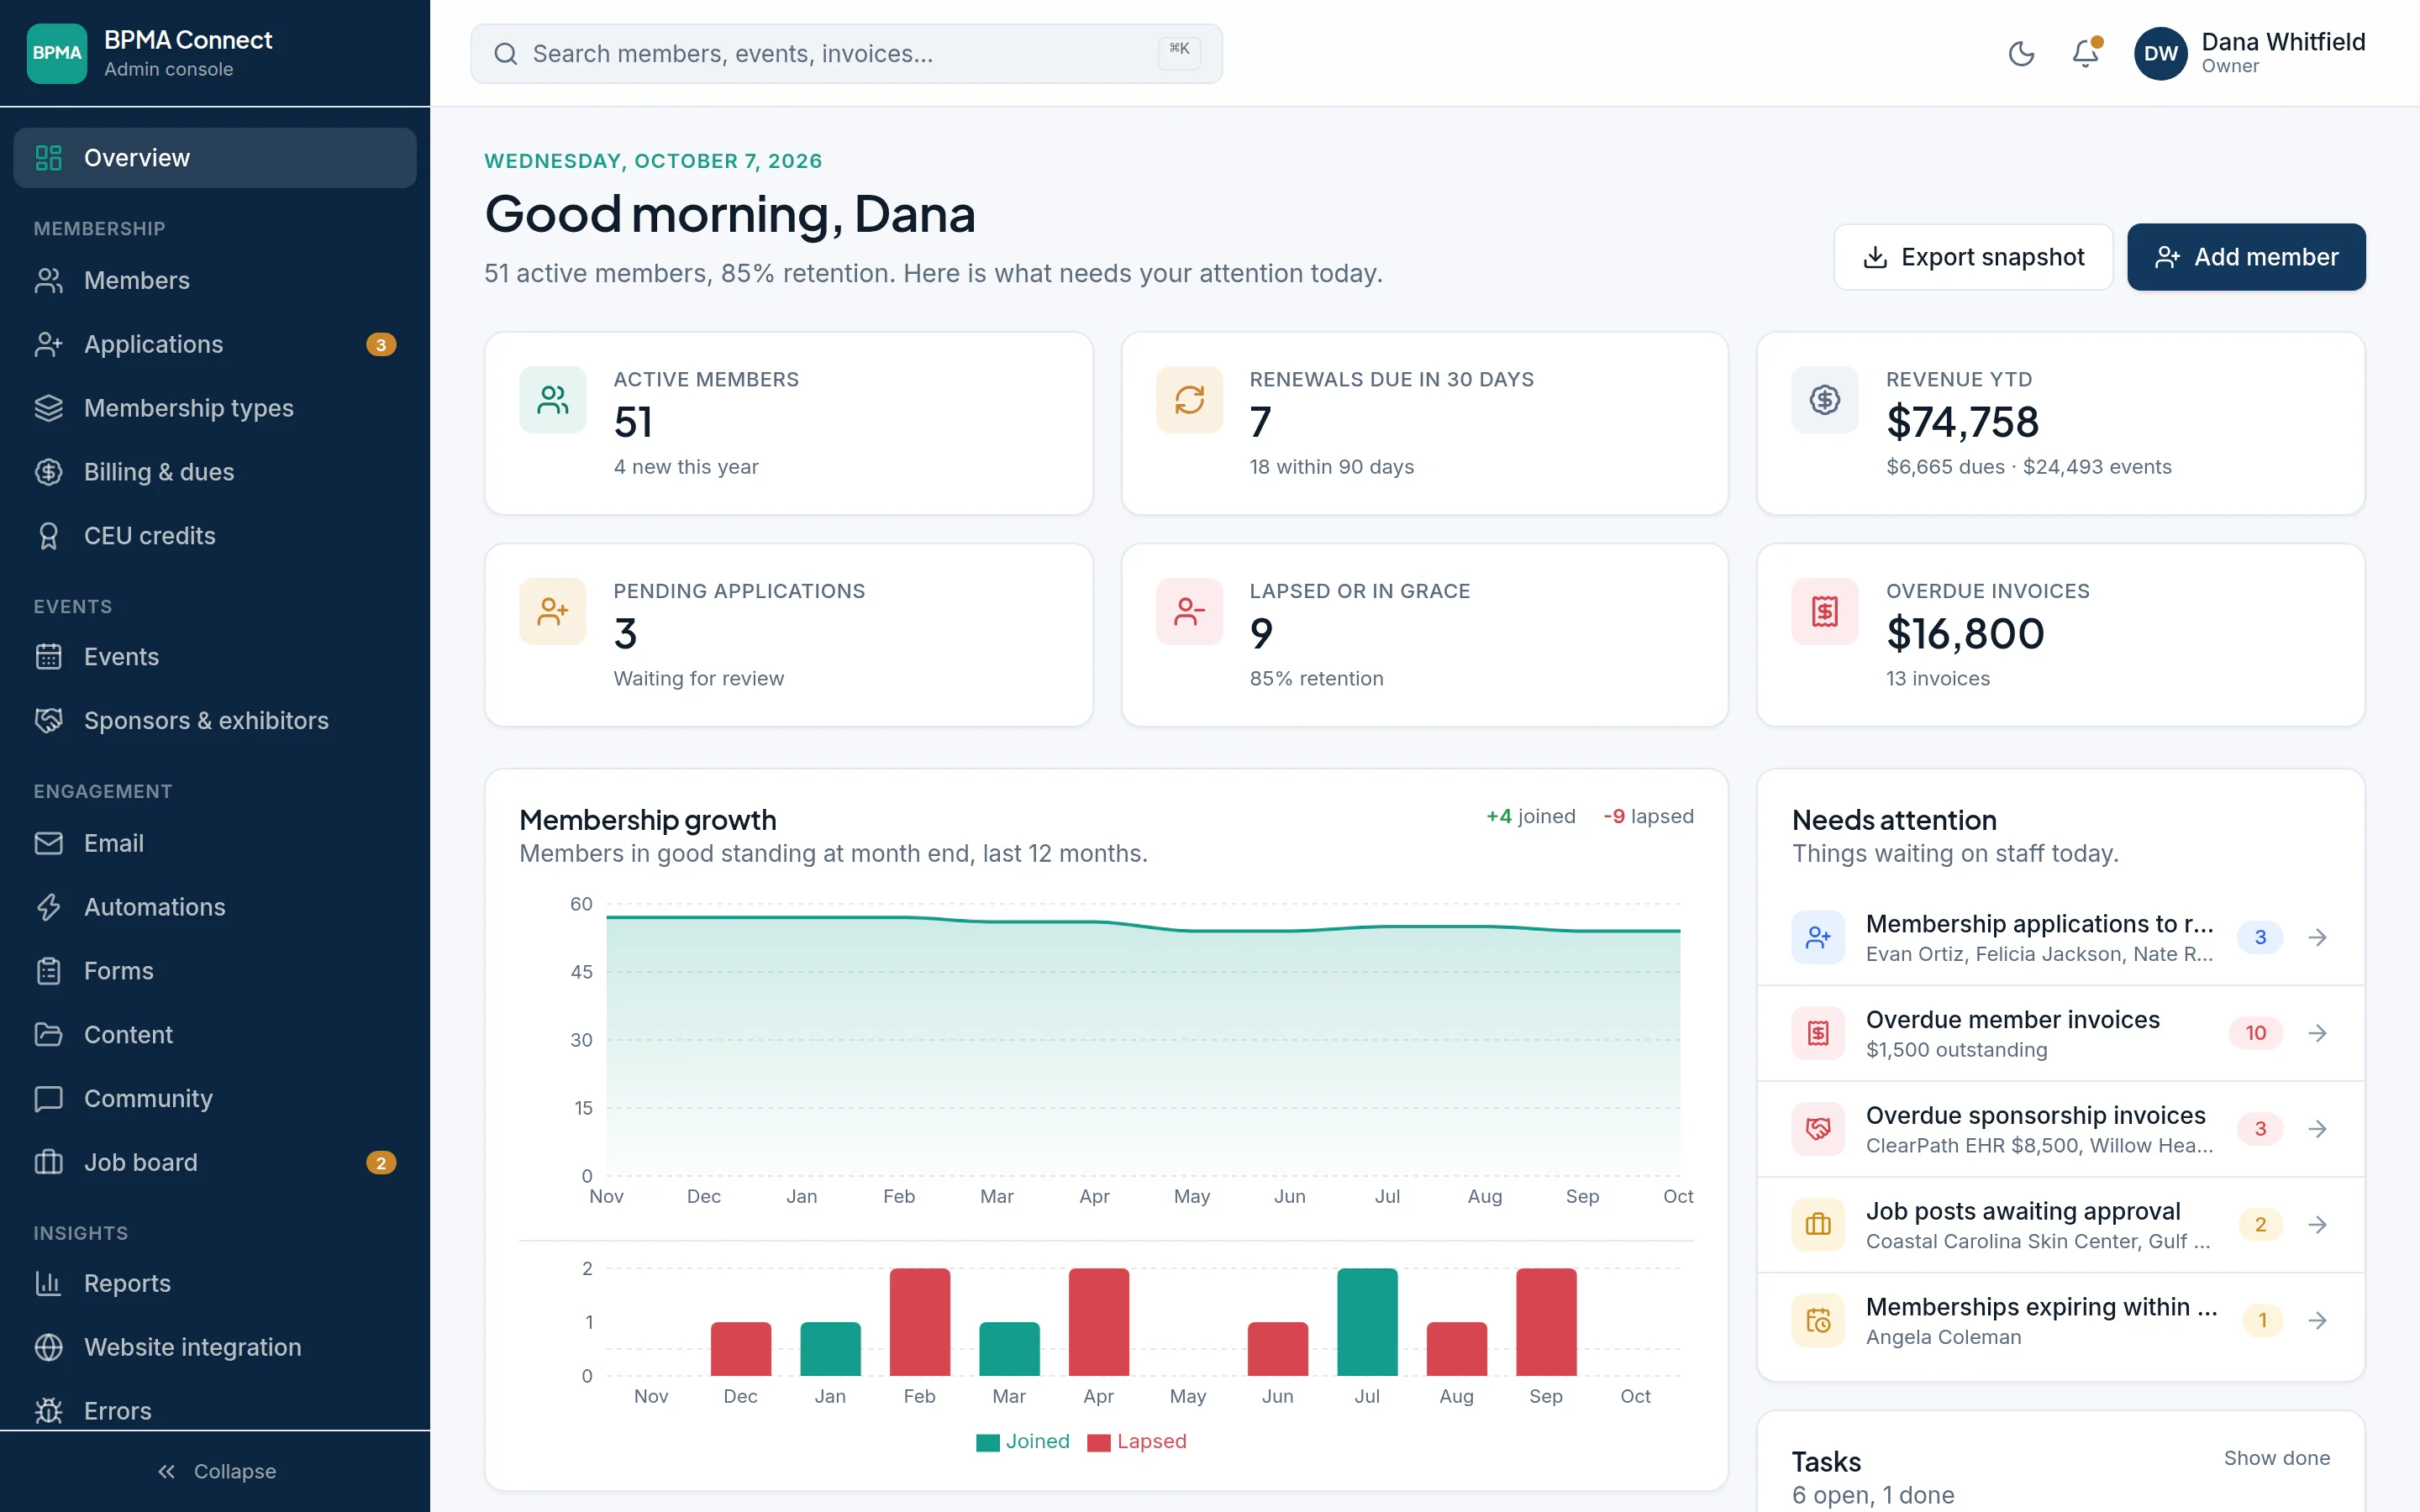Screen dimensions: 2420x1512
Task: Open Membership types in the sidebar
Action: 215,408
